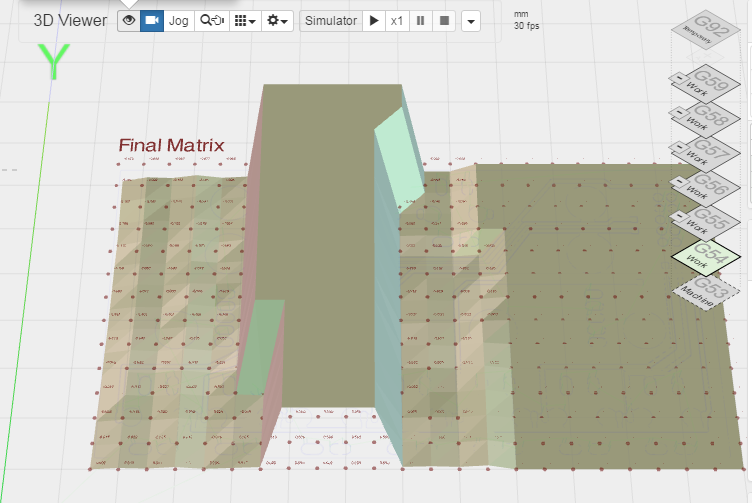
Task: Expand the rightmost toolbar caret dropdown
Action: [471, 21]
